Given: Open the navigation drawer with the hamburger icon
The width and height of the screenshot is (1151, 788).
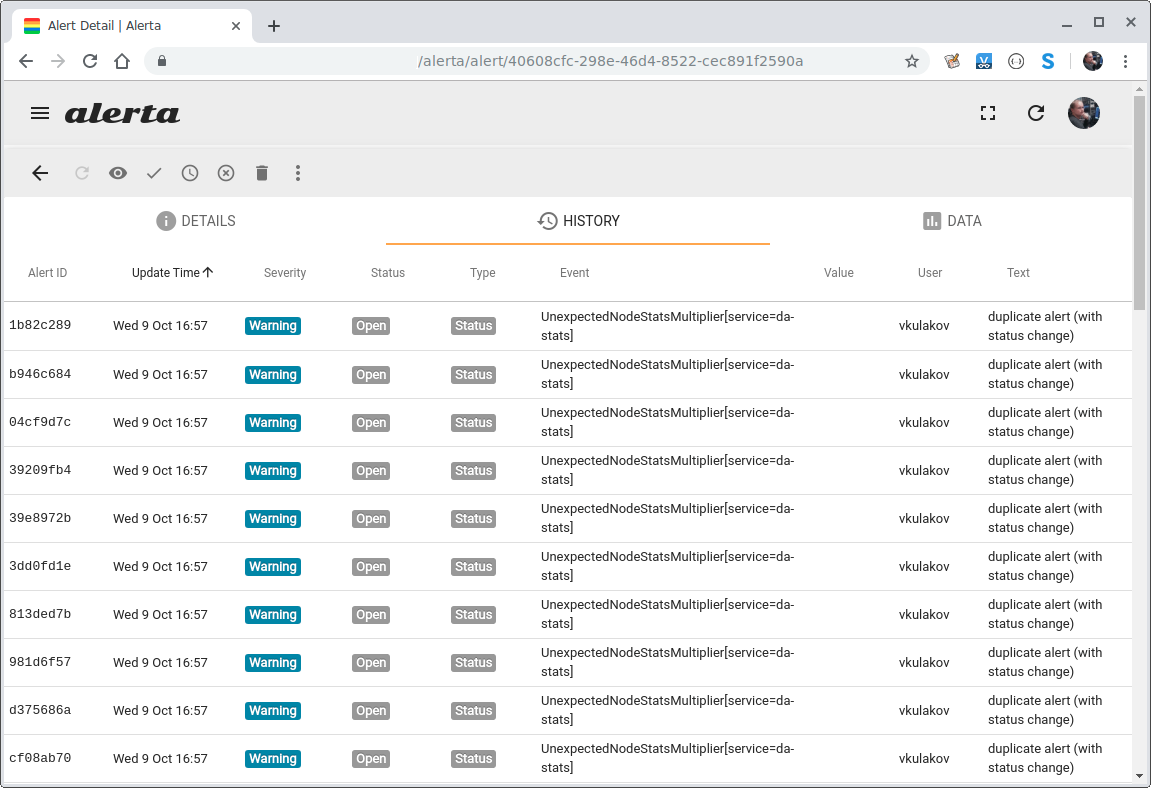Looking at the screenshot, I should pos(40,113).
